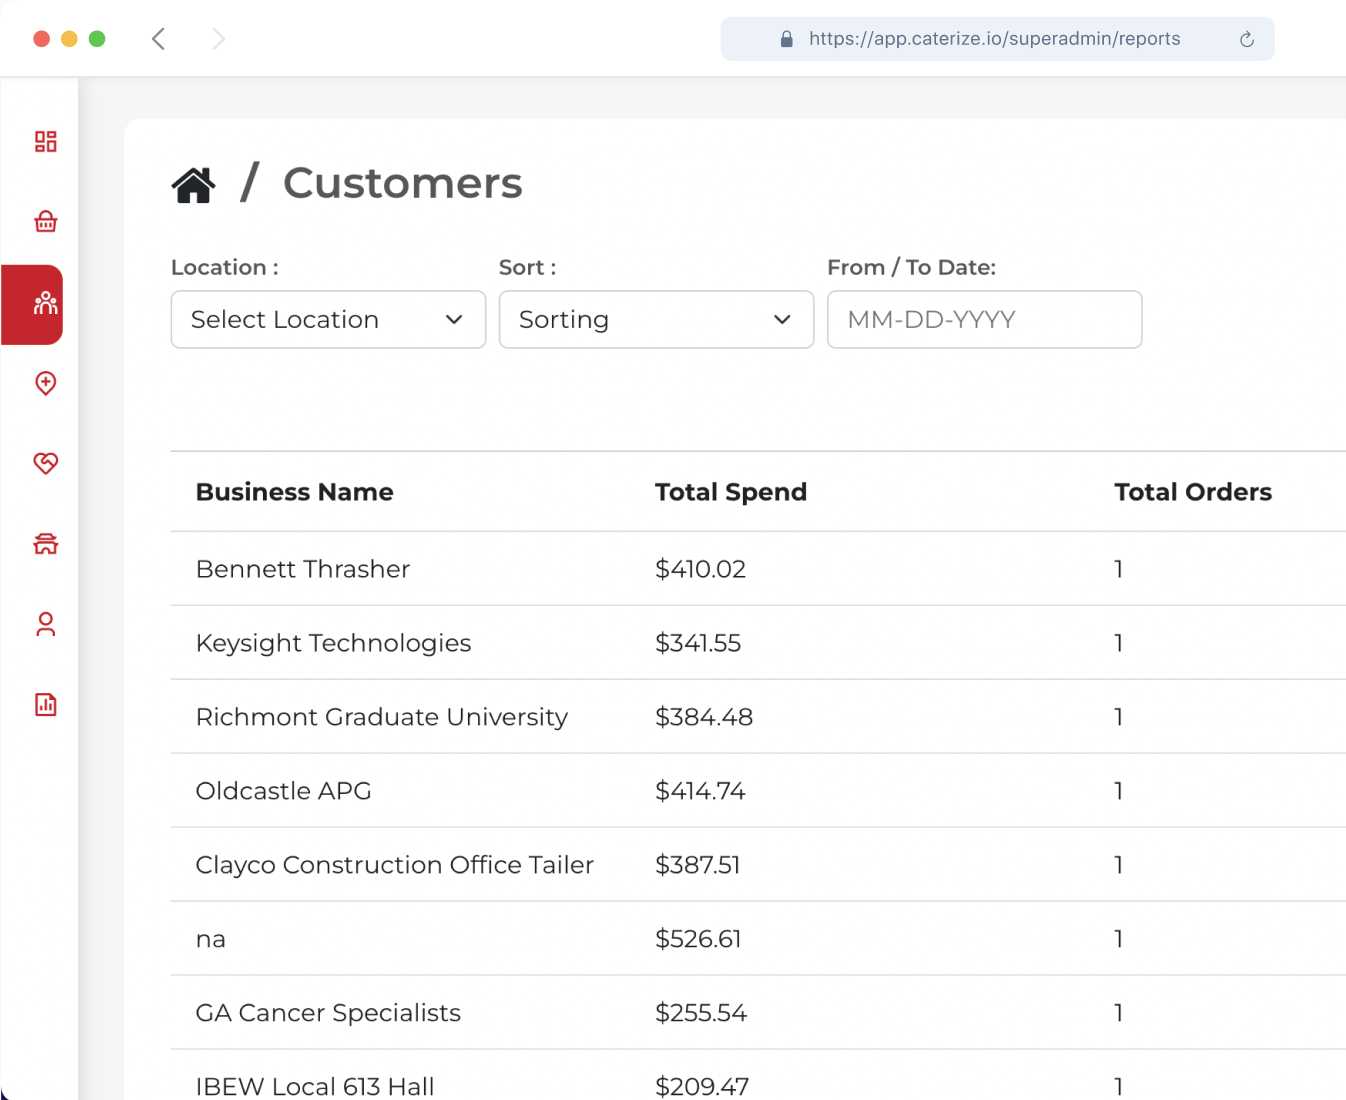
Task: Go back using browser back arrow
Action: pyautogui.click(x=158, y=39)
